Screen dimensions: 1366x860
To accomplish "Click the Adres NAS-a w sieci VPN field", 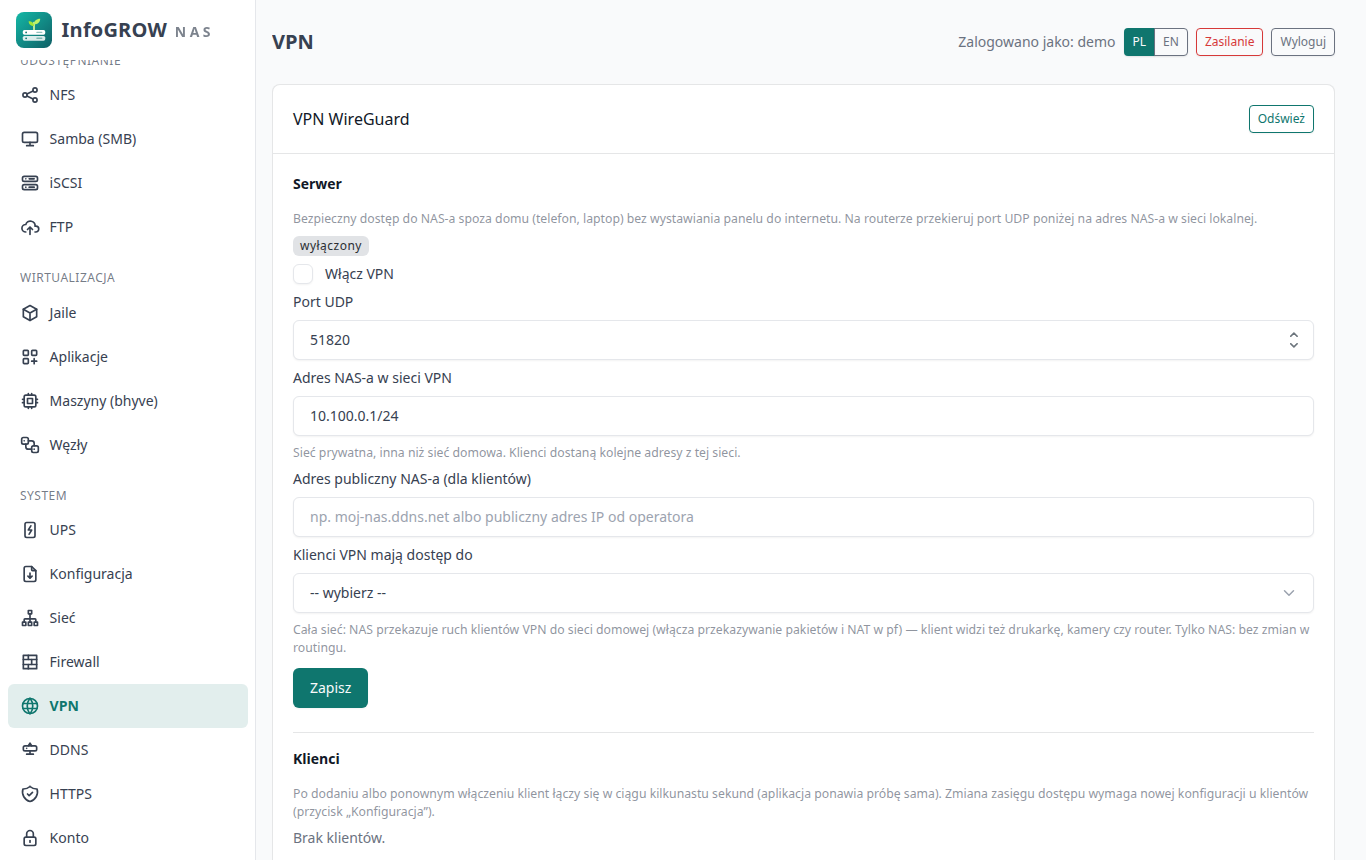I will tap(803, 416).
